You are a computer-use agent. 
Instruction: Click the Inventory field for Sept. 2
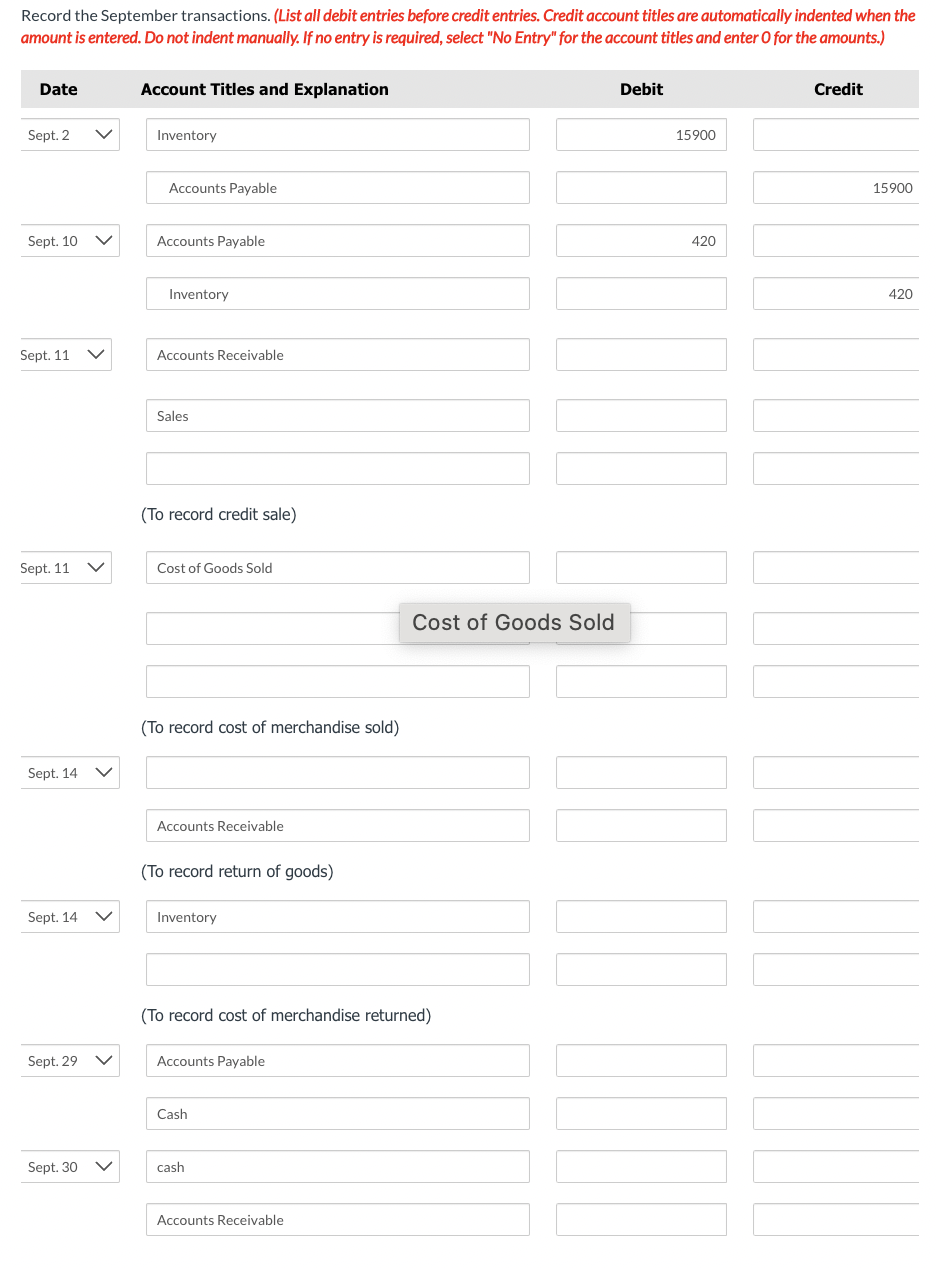tap(338, 135)
